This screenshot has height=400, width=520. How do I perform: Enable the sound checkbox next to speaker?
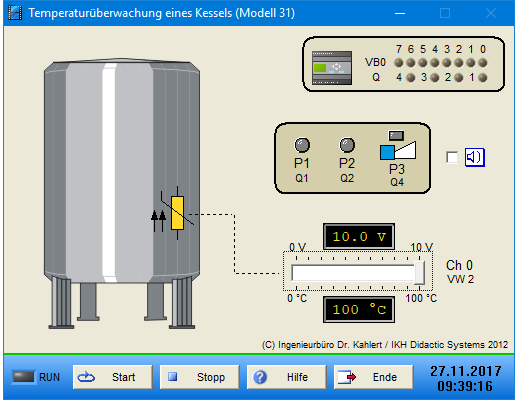point(452,157)
